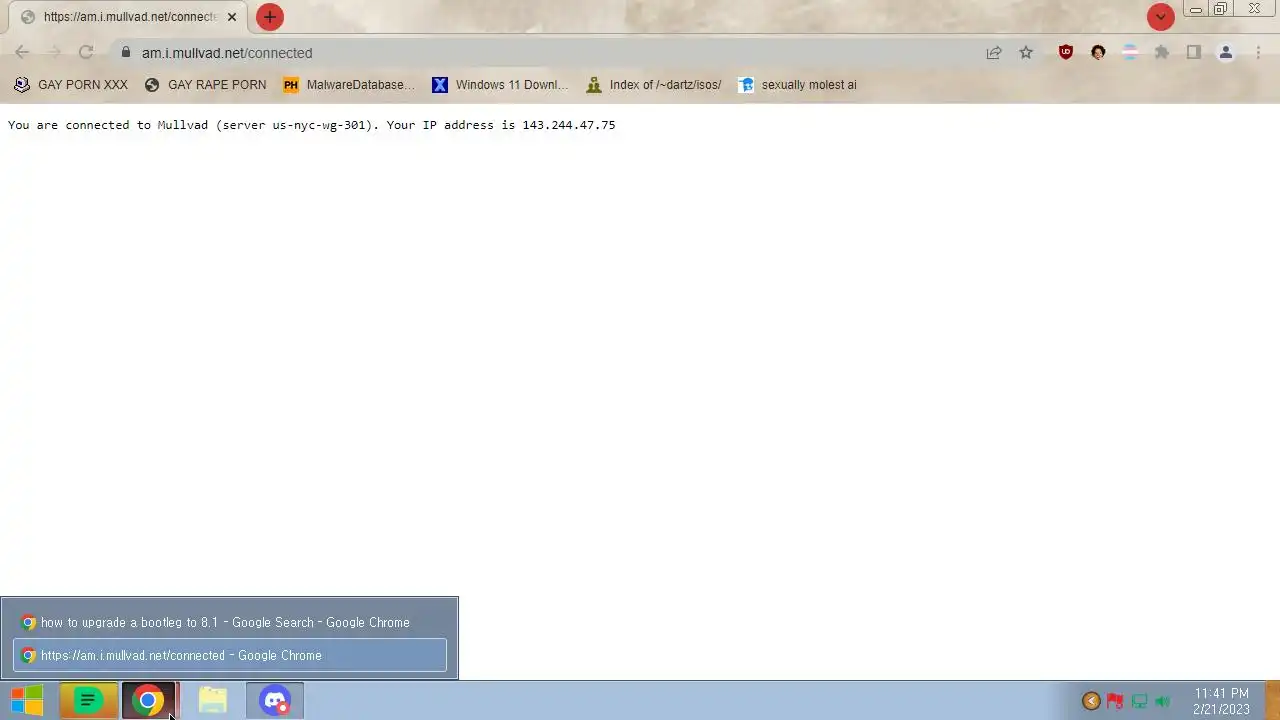Open the Index of /~dartz/isos/ bookmark

coord(654,85)
